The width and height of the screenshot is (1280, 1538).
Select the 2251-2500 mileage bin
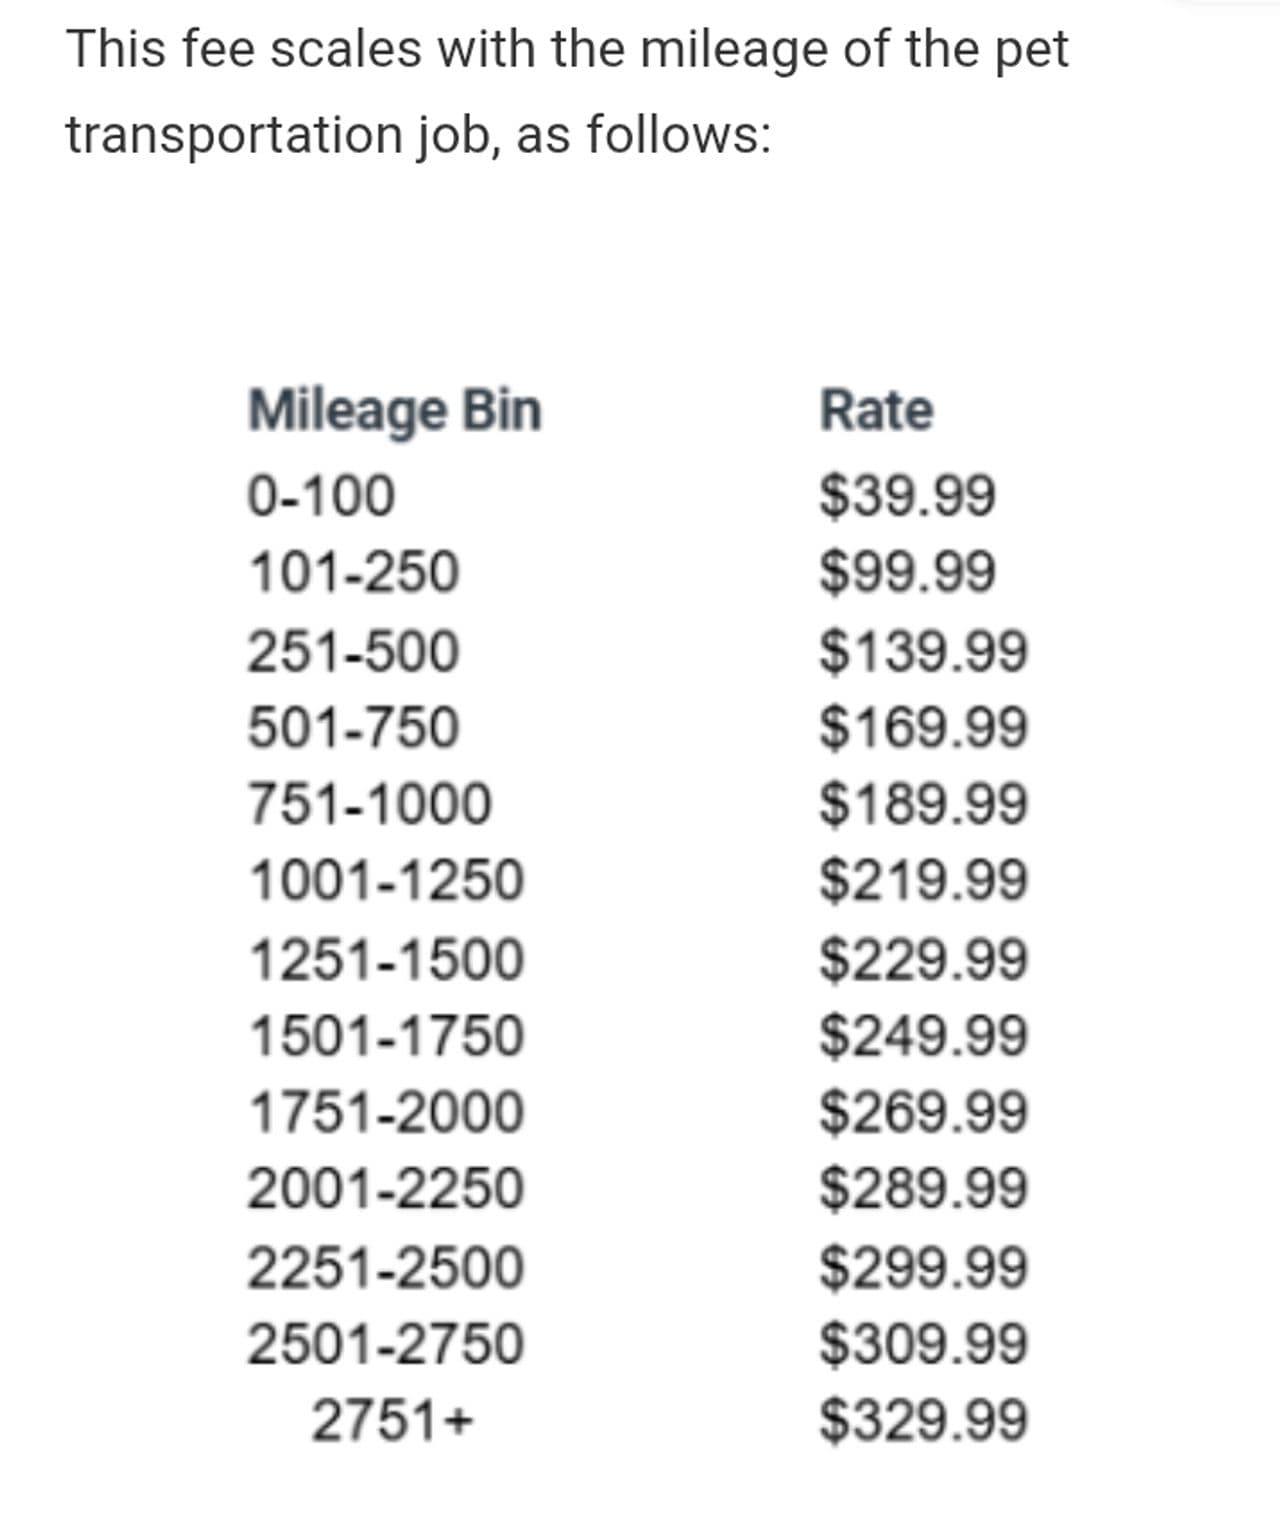click(385, 1267)
